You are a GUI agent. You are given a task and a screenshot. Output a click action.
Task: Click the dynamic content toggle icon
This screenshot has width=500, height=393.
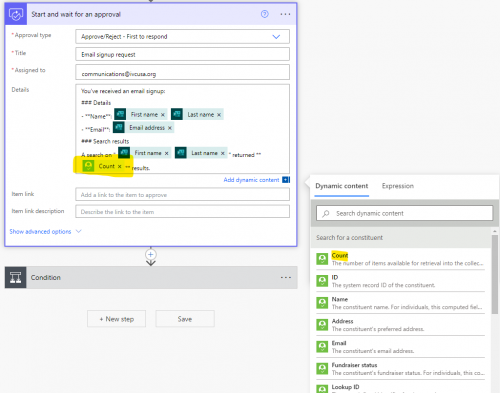pos(286,180)
